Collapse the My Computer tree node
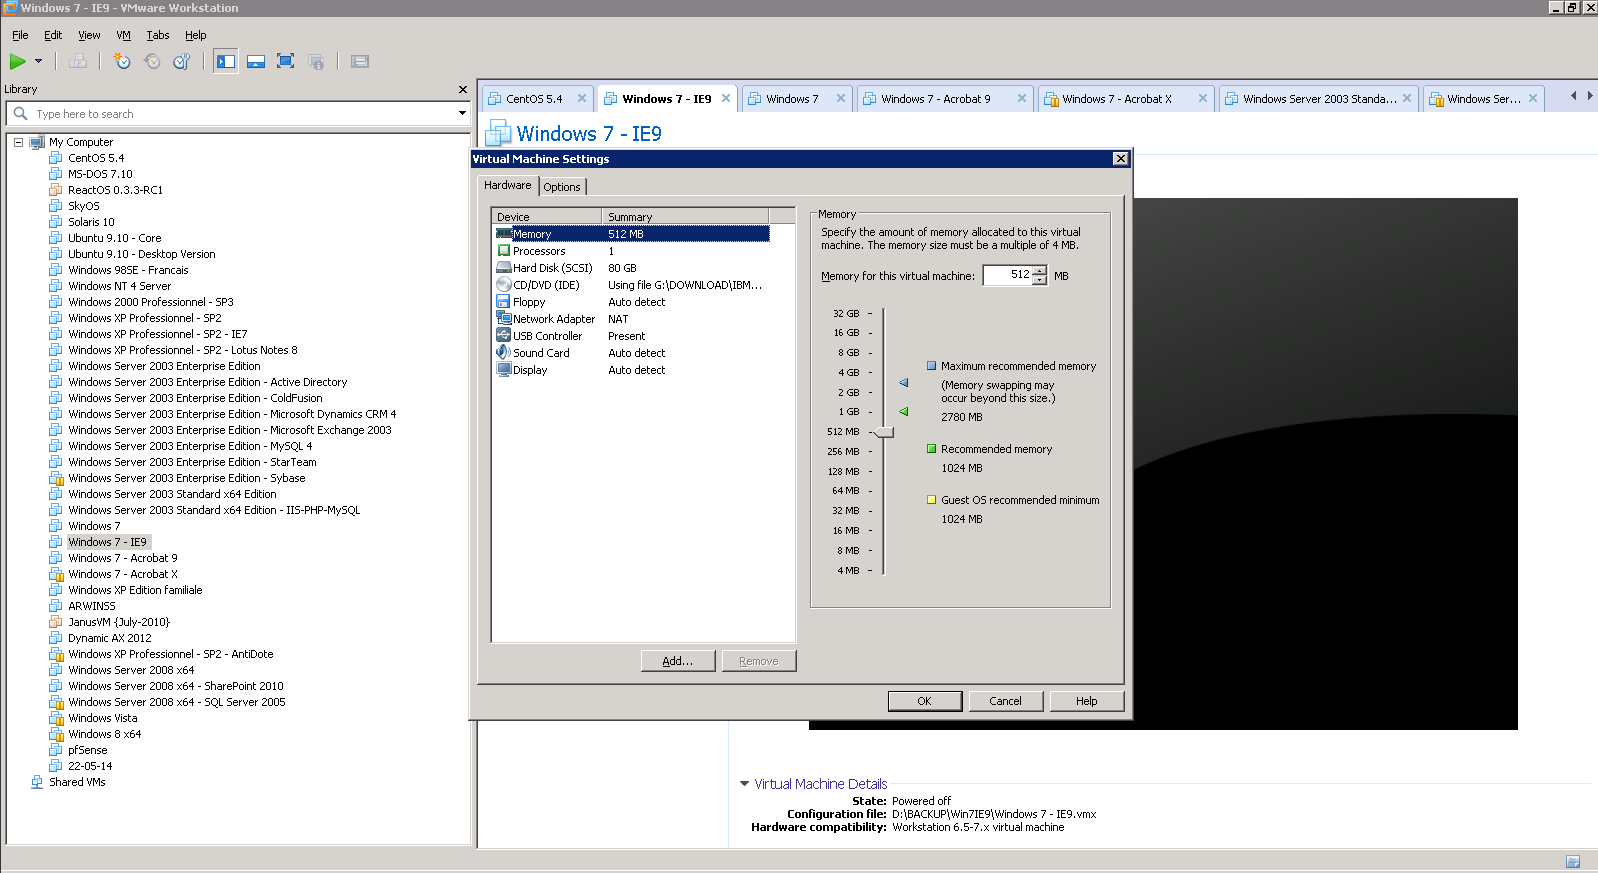 pos(18,142)
